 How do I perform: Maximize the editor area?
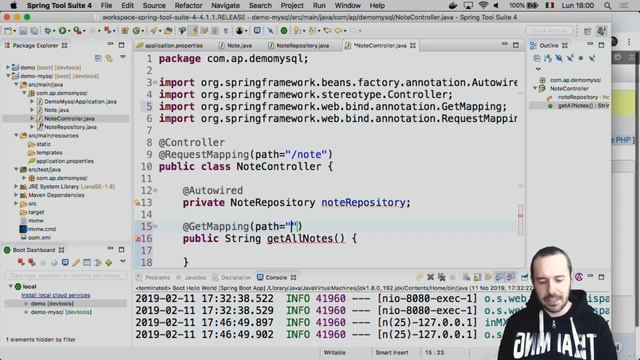point(516,45)
